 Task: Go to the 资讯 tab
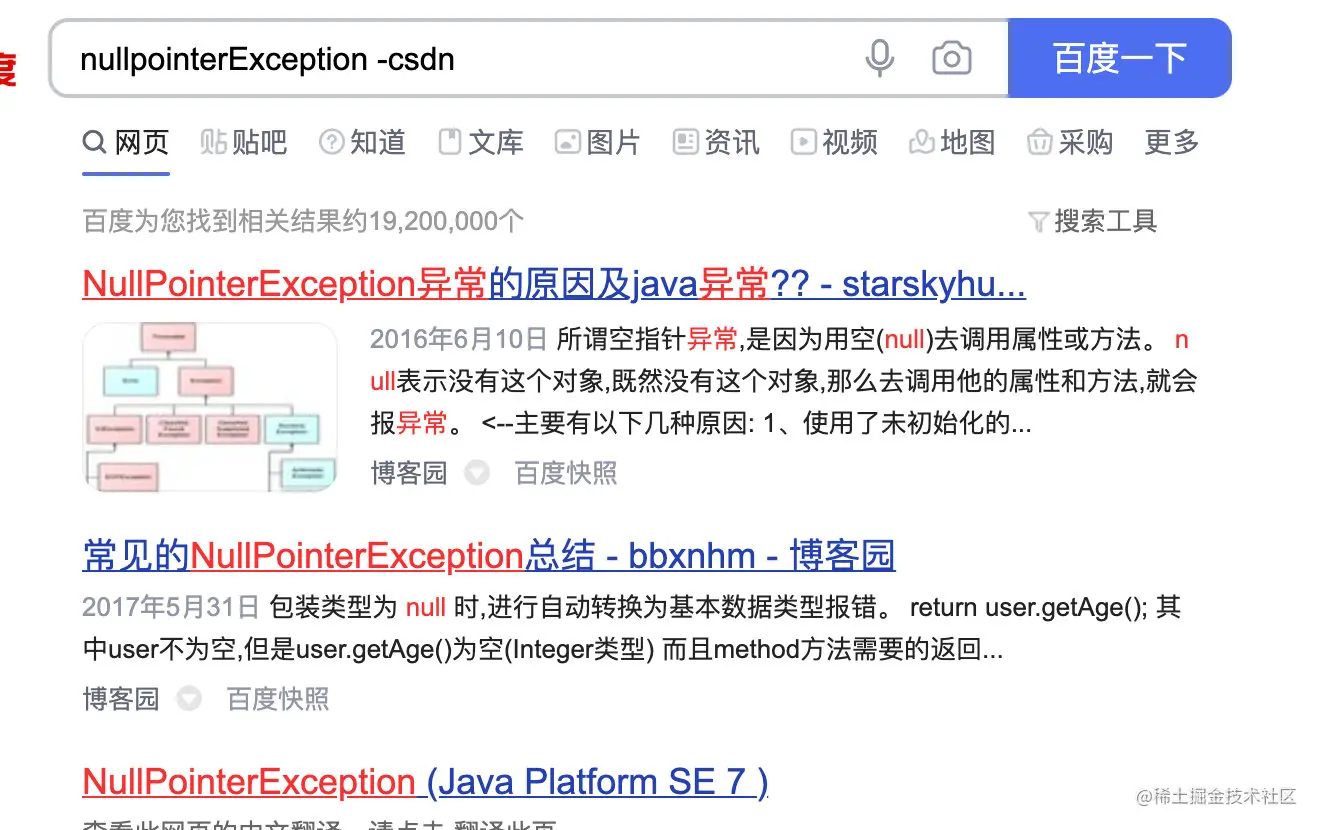[716, 142]
